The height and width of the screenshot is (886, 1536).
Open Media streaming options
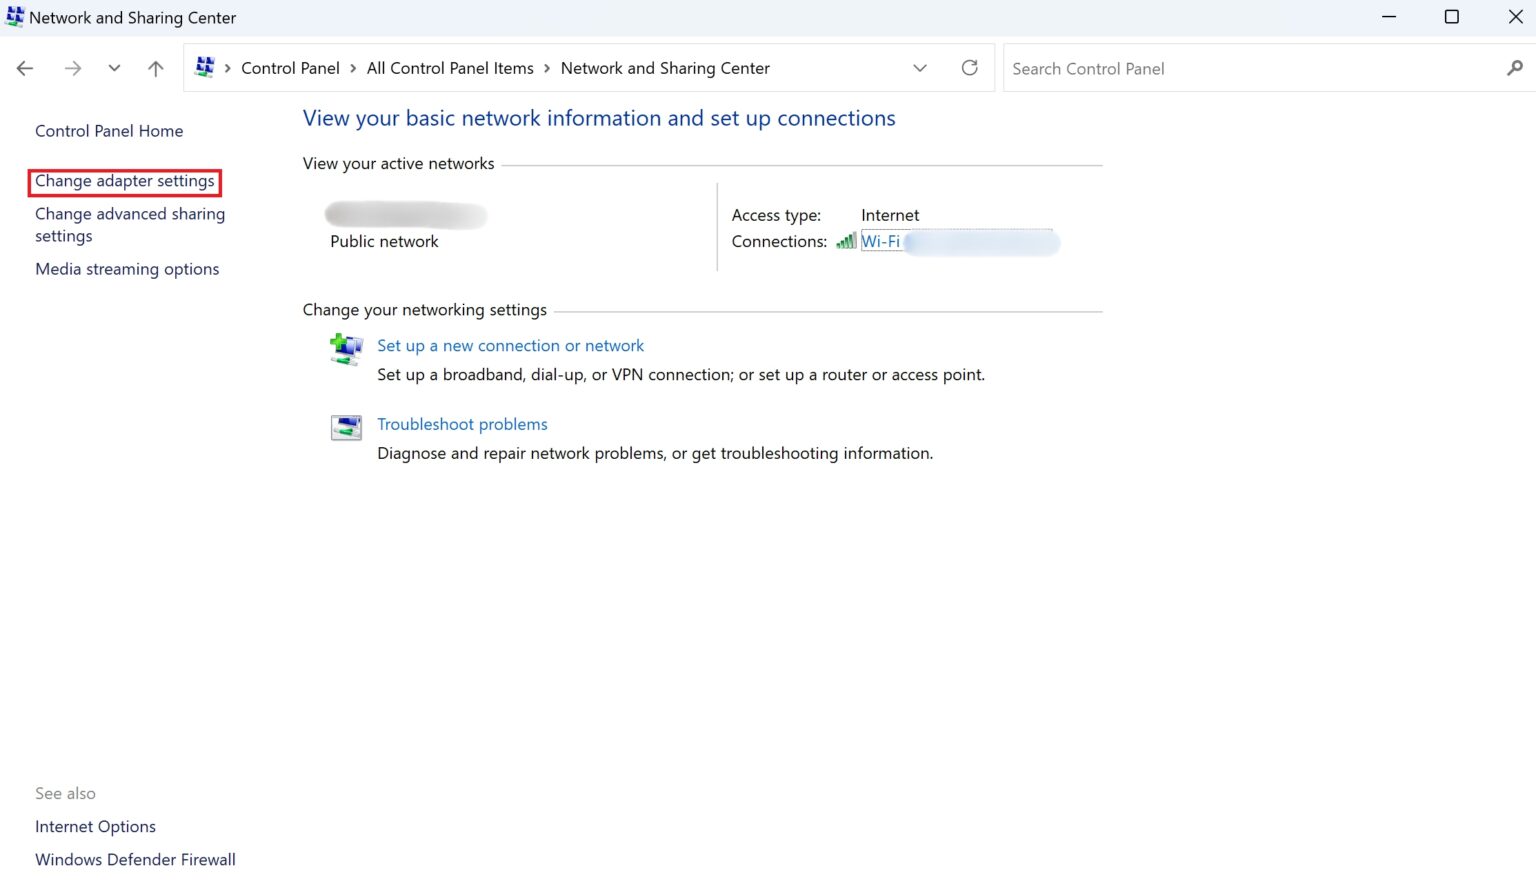(x=127, y=269)
